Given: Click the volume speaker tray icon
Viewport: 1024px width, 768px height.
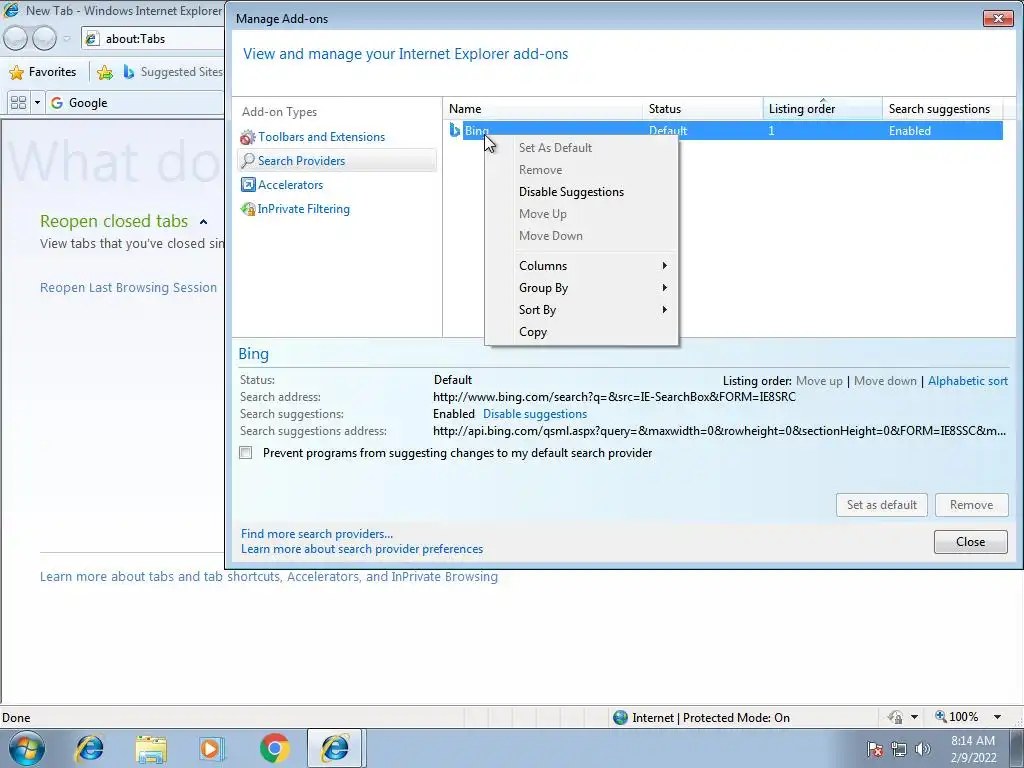Looking at the screenshot, I should coord(922,749).
